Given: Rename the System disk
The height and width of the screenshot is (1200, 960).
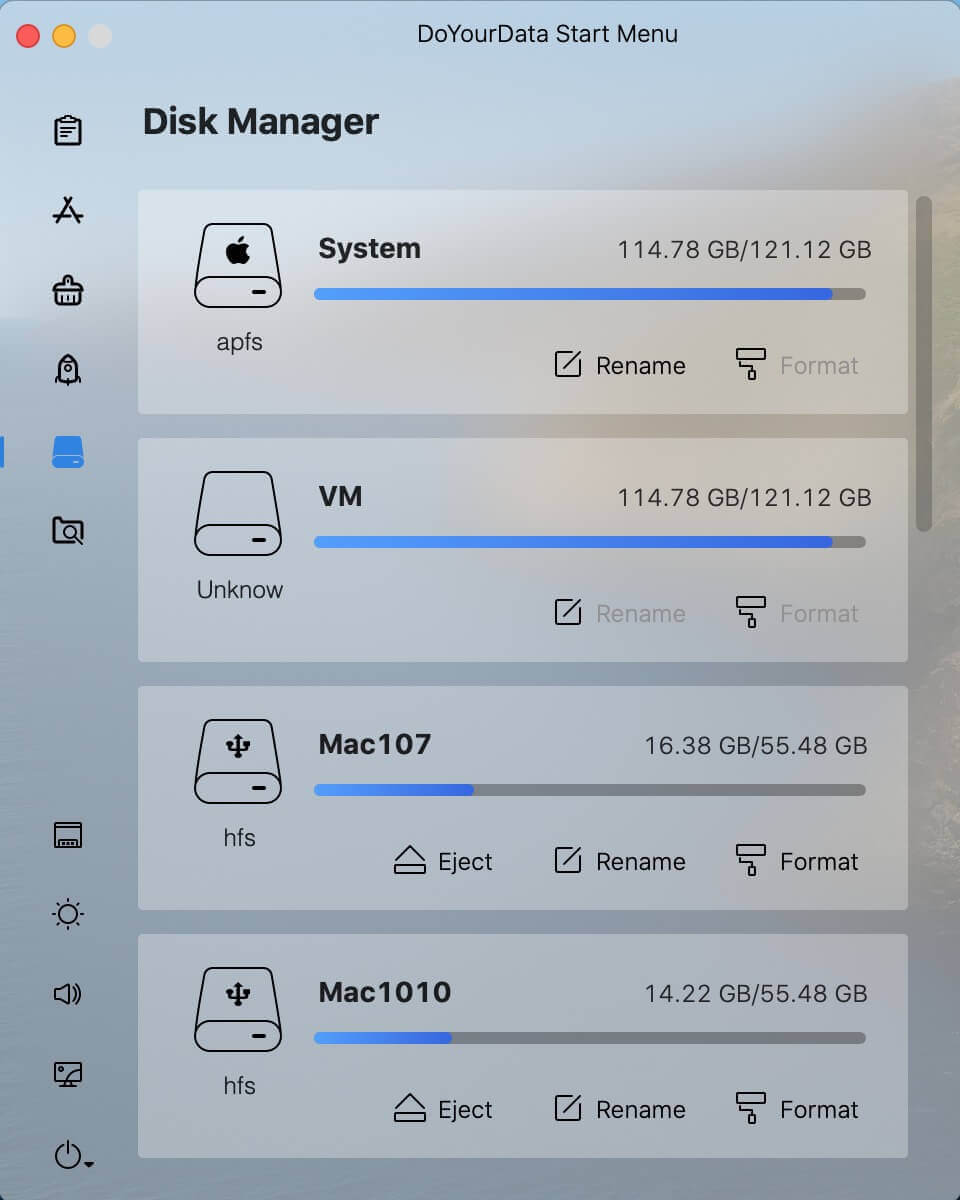Looking at the screenshot, I should (620, 365).
